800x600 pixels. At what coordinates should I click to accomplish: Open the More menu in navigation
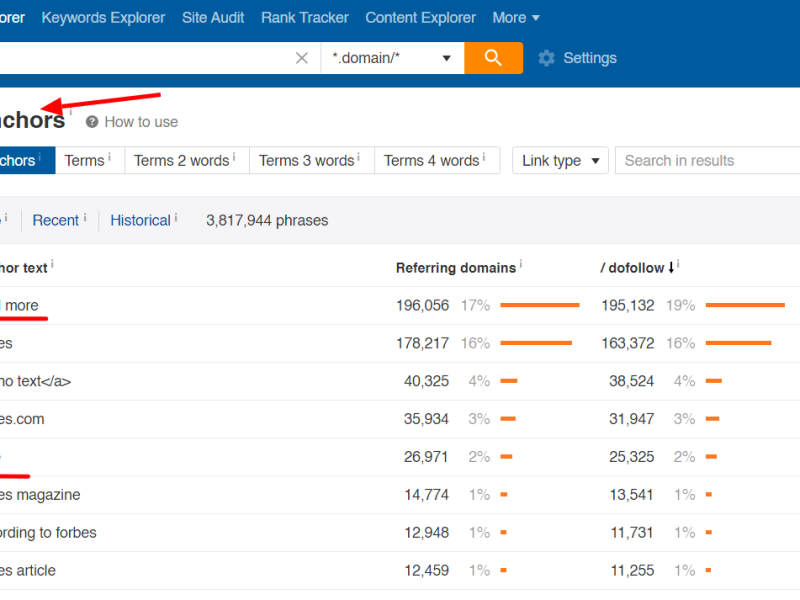[516, 18]
